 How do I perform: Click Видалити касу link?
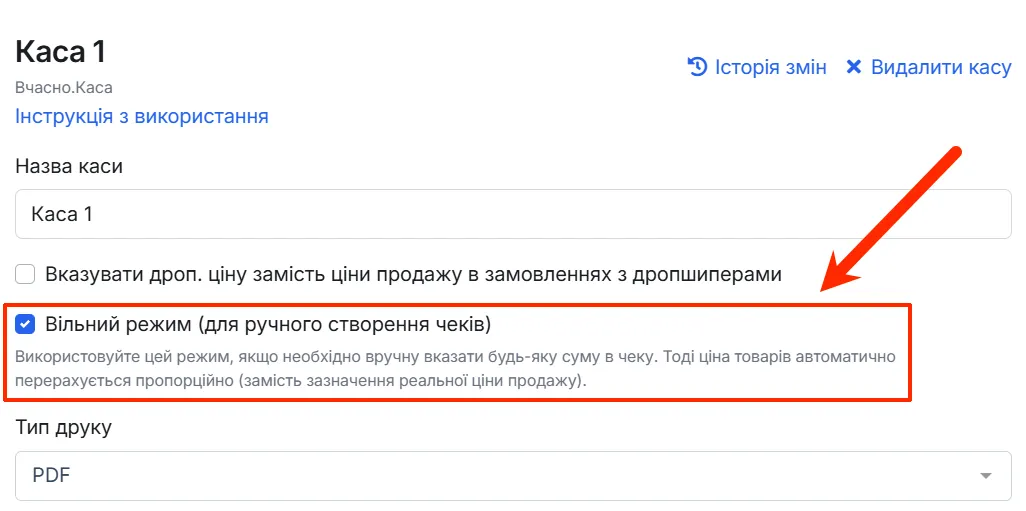(x=941, y=67)
